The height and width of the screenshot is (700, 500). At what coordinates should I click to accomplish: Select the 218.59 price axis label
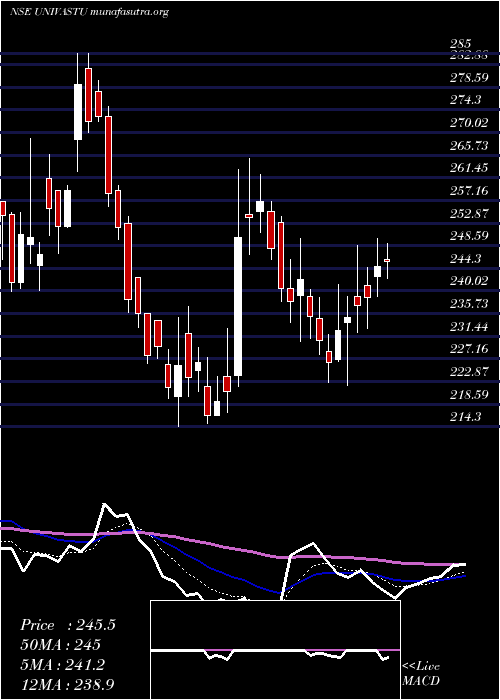click(x=470, y=395)
